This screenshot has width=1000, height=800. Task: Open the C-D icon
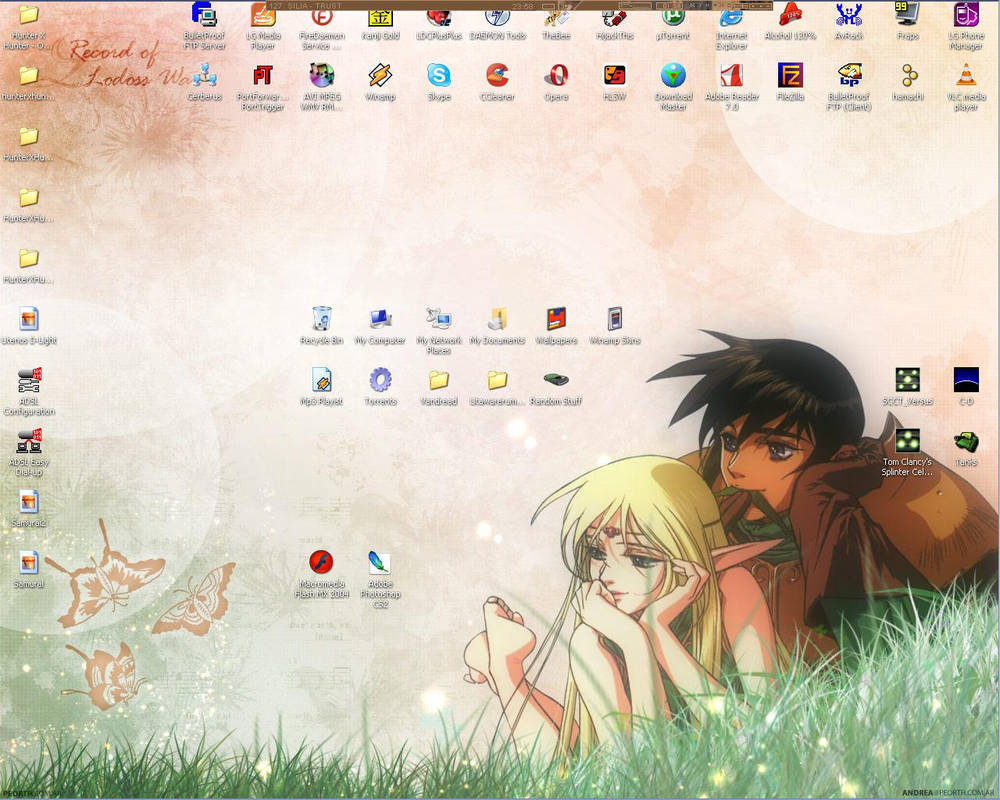pos(966,380)
